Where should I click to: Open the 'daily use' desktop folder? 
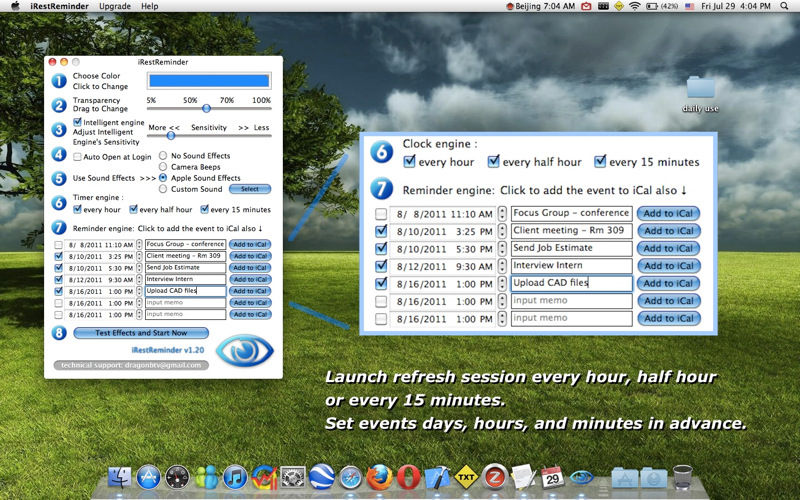click(x=701, y=94)
